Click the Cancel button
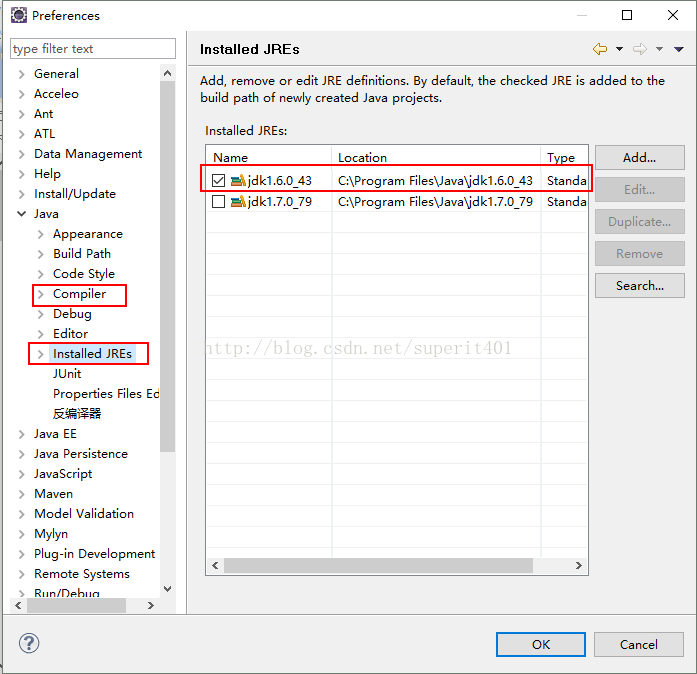The image size is (697, 674). (x=639, y=644)
